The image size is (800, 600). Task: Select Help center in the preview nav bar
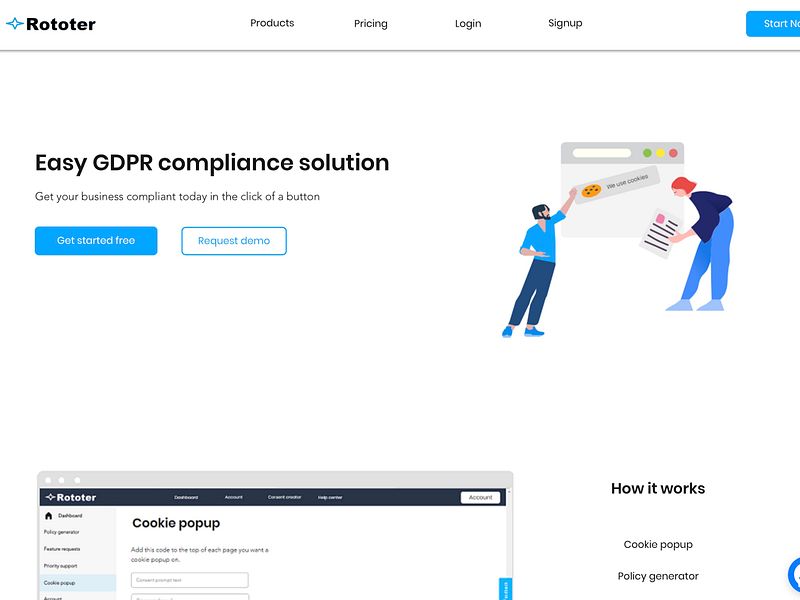coord(330,497)
